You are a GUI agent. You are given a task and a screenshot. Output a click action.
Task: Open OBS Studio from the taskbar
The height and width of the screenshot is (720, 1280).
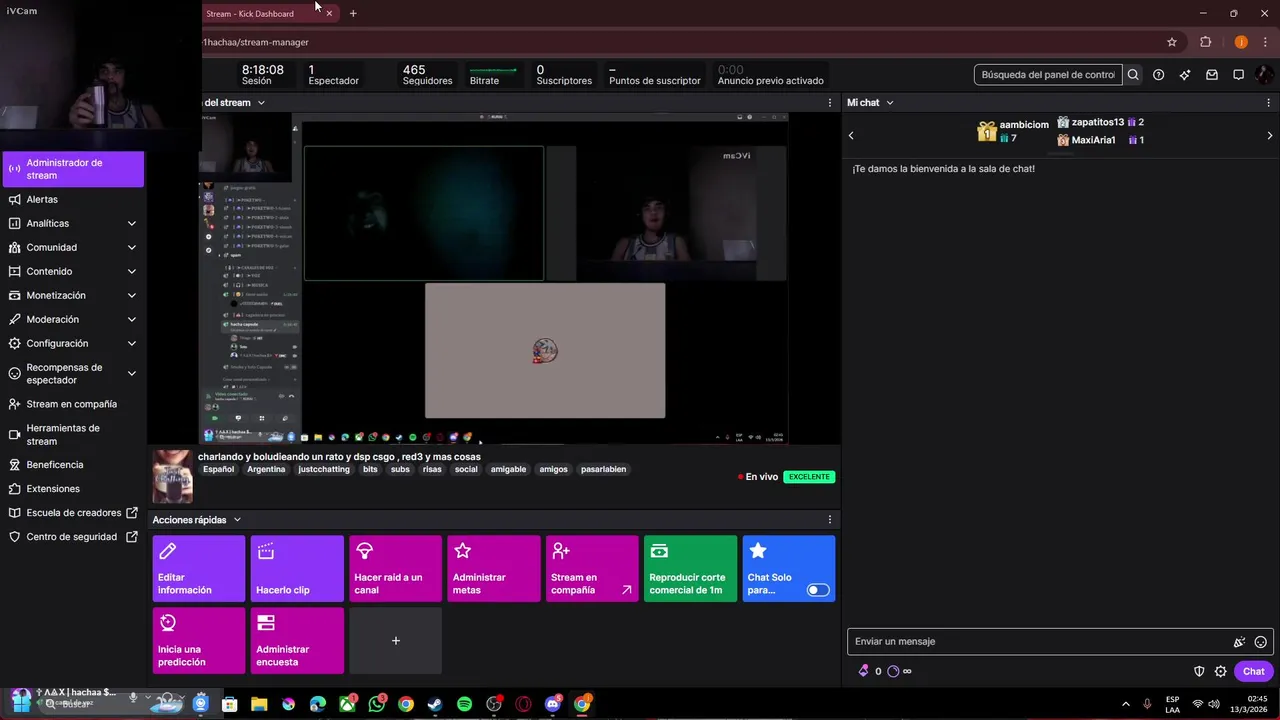point(493,704)
